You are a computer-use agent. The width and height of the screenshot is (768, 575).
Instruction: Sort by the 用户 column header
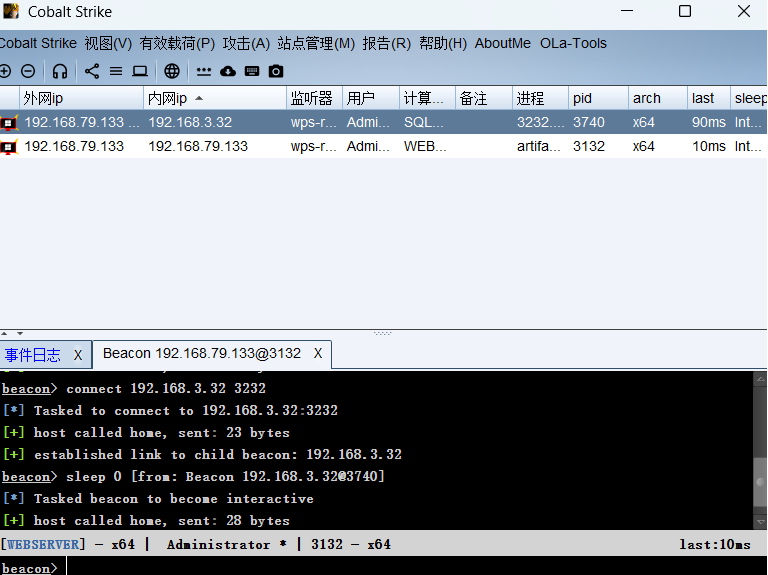(x=371, y=98)
